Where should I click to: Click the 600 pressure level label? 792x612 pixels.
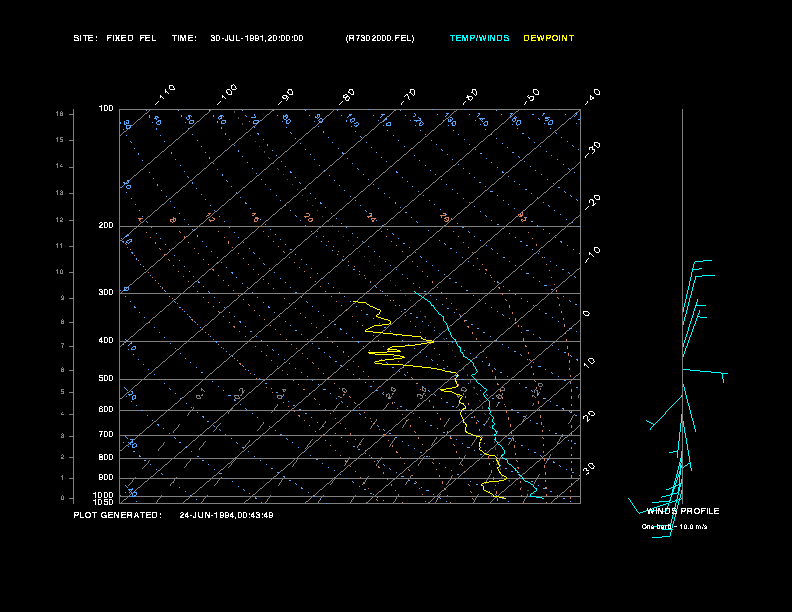point(106,410)
